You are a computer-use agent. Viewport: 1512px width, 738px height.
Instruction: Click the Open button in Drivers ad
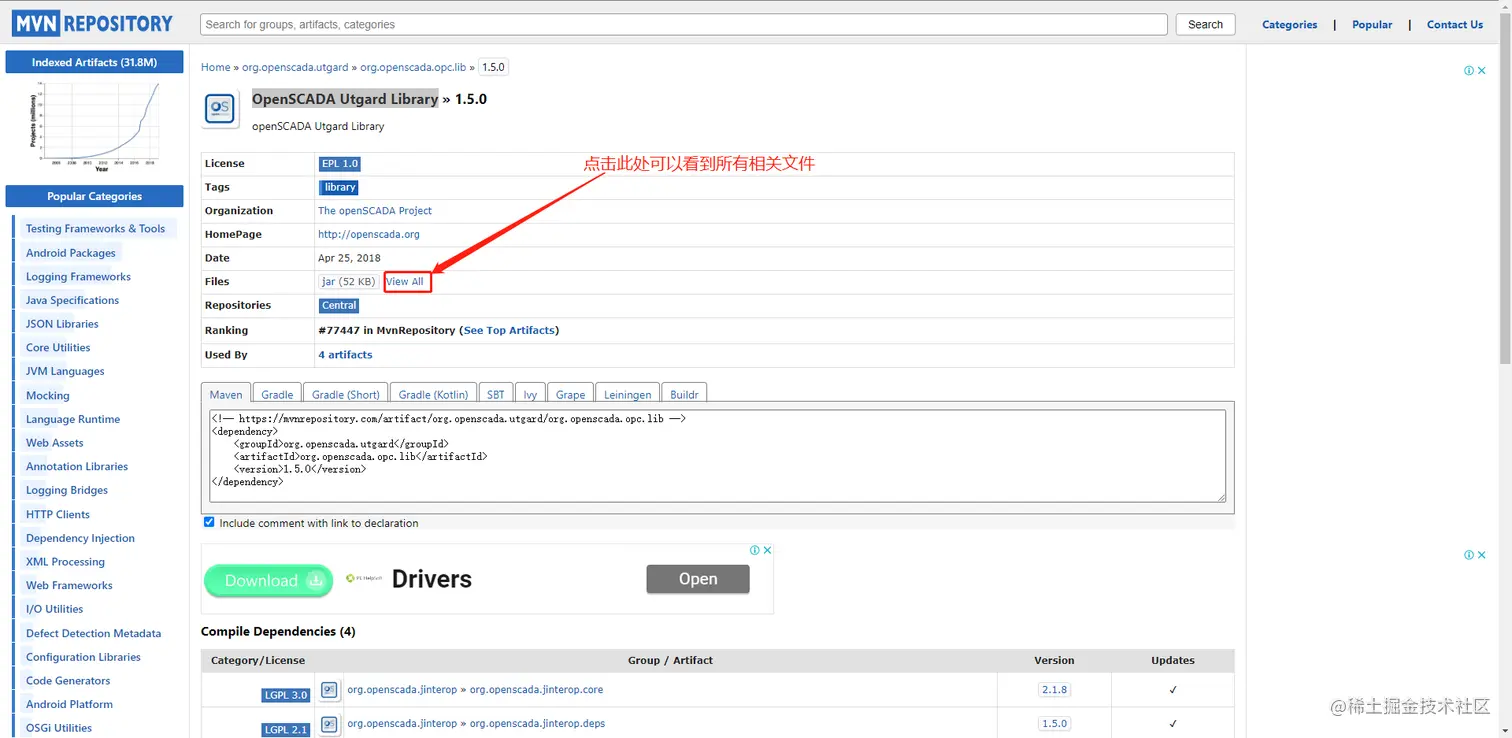click(x=697, y=579)
